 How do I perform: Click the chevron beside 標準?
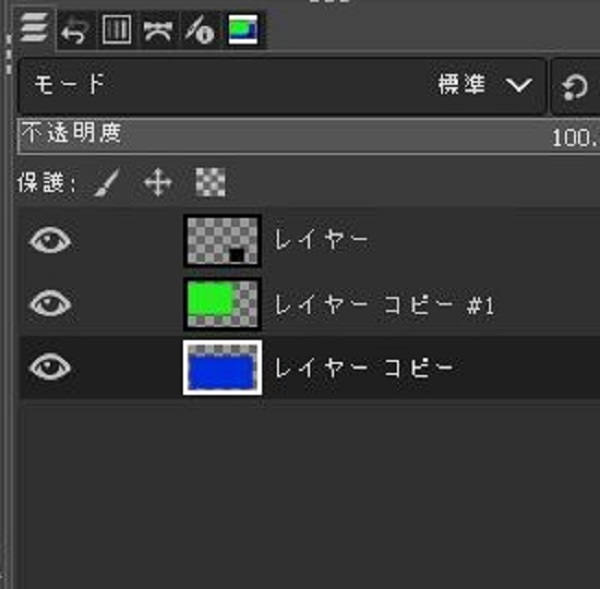[519, 85]
